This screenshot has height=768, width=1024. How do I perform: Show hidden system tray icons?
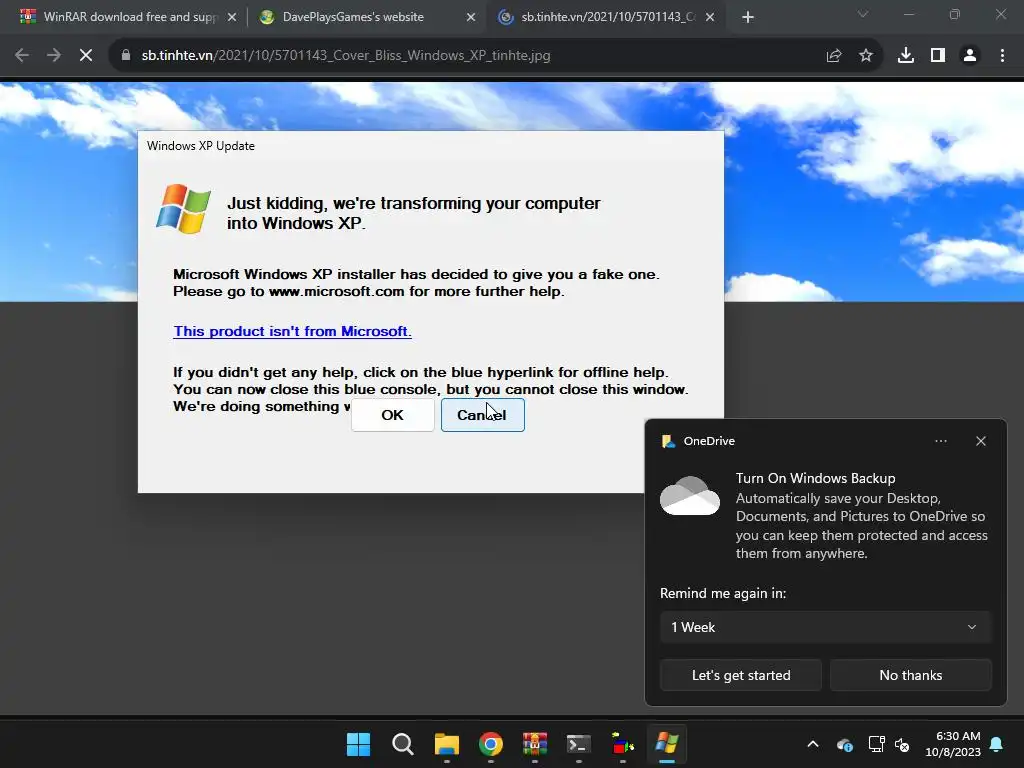pos(813,744)
